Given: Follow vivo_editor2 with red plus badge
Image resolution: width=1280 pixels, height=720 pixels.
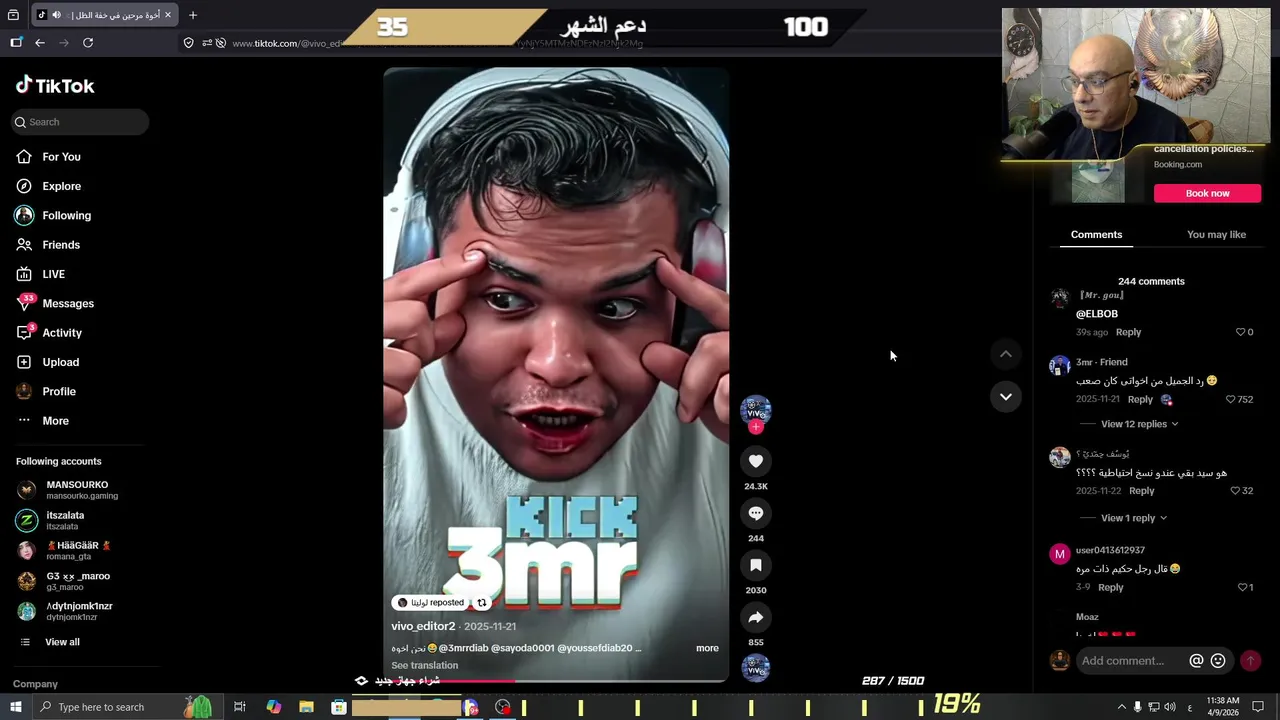Looking at the screenshot, I should click(756, 427).
